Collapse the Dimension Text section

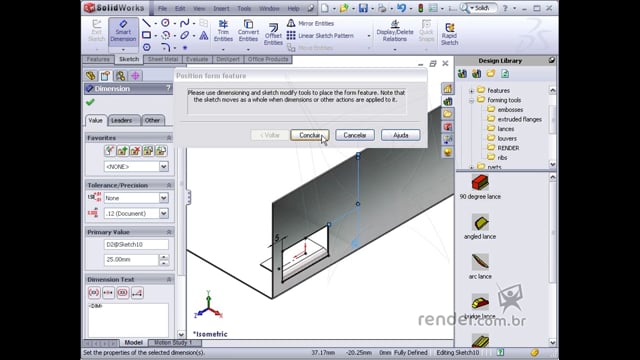[169, 279]
